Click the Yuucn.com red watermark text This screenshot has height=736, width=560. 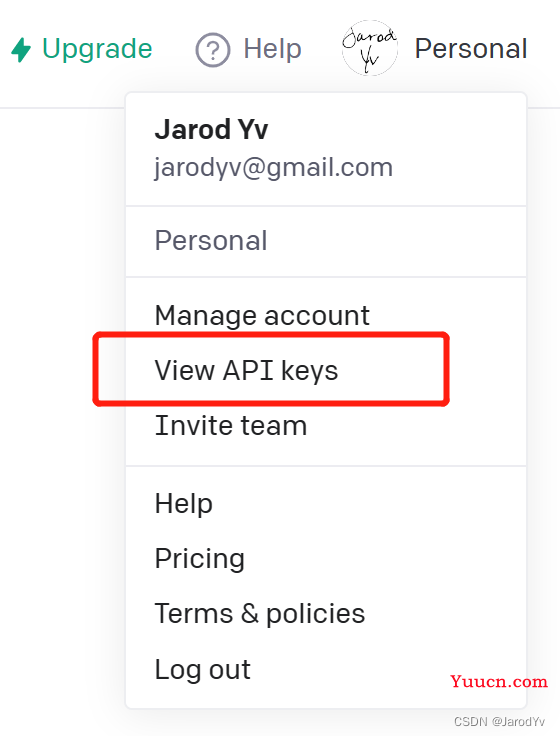(499, 681)
